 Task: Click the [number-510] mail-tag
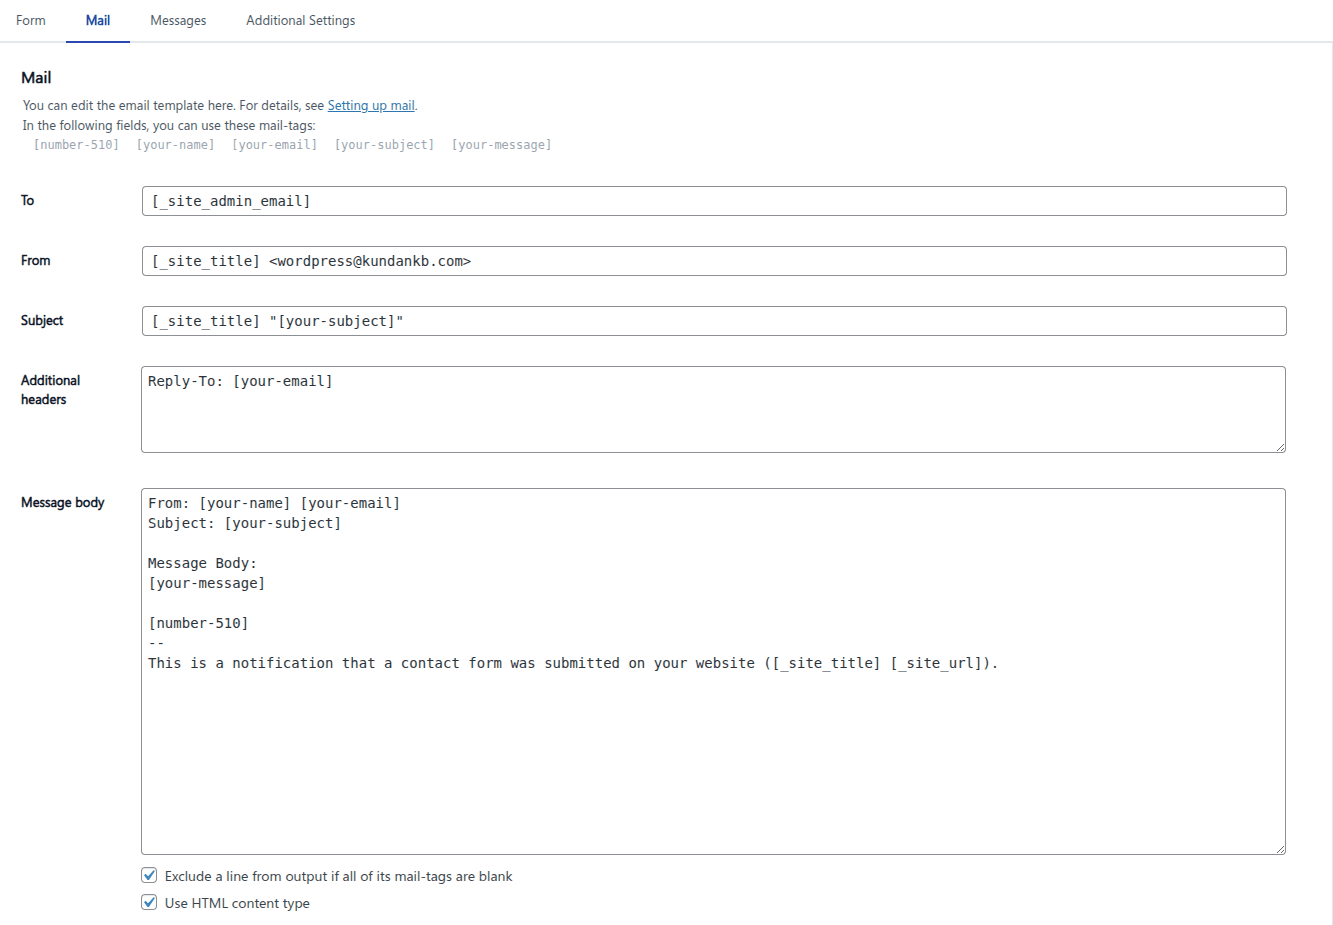(76, 144)
